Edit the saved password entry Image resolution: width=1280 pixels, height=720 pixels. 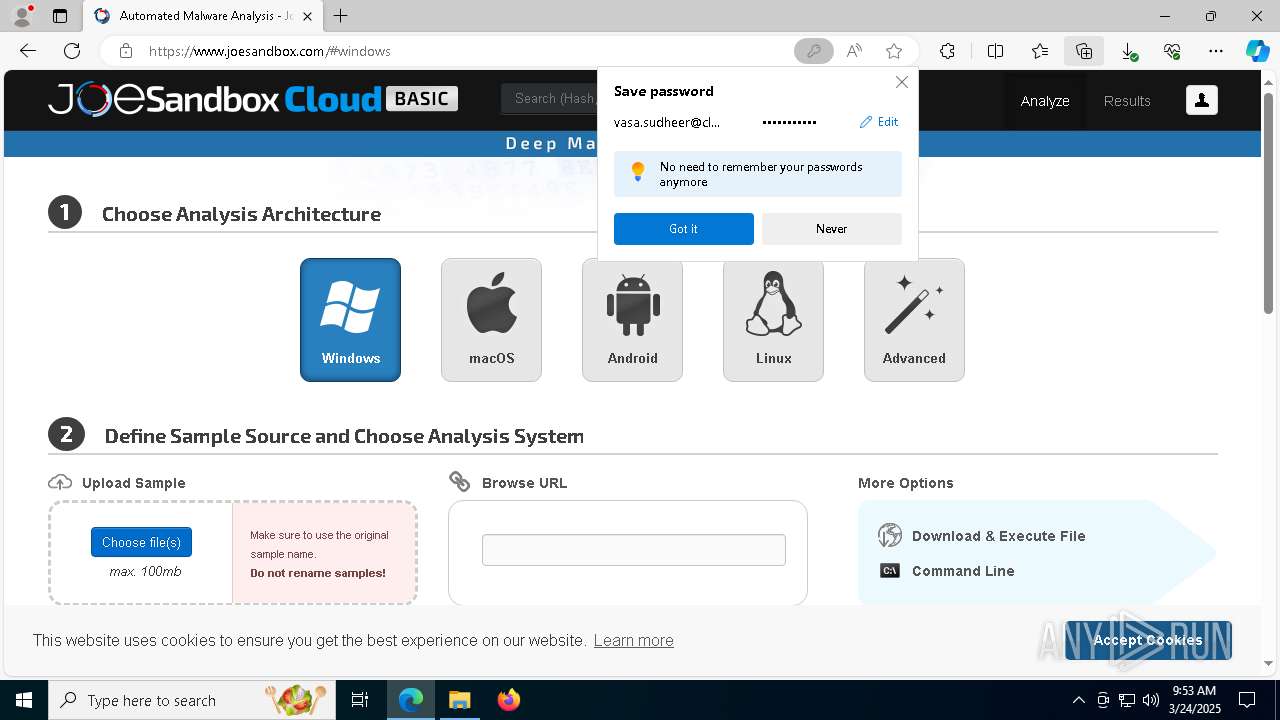point(879,122)
